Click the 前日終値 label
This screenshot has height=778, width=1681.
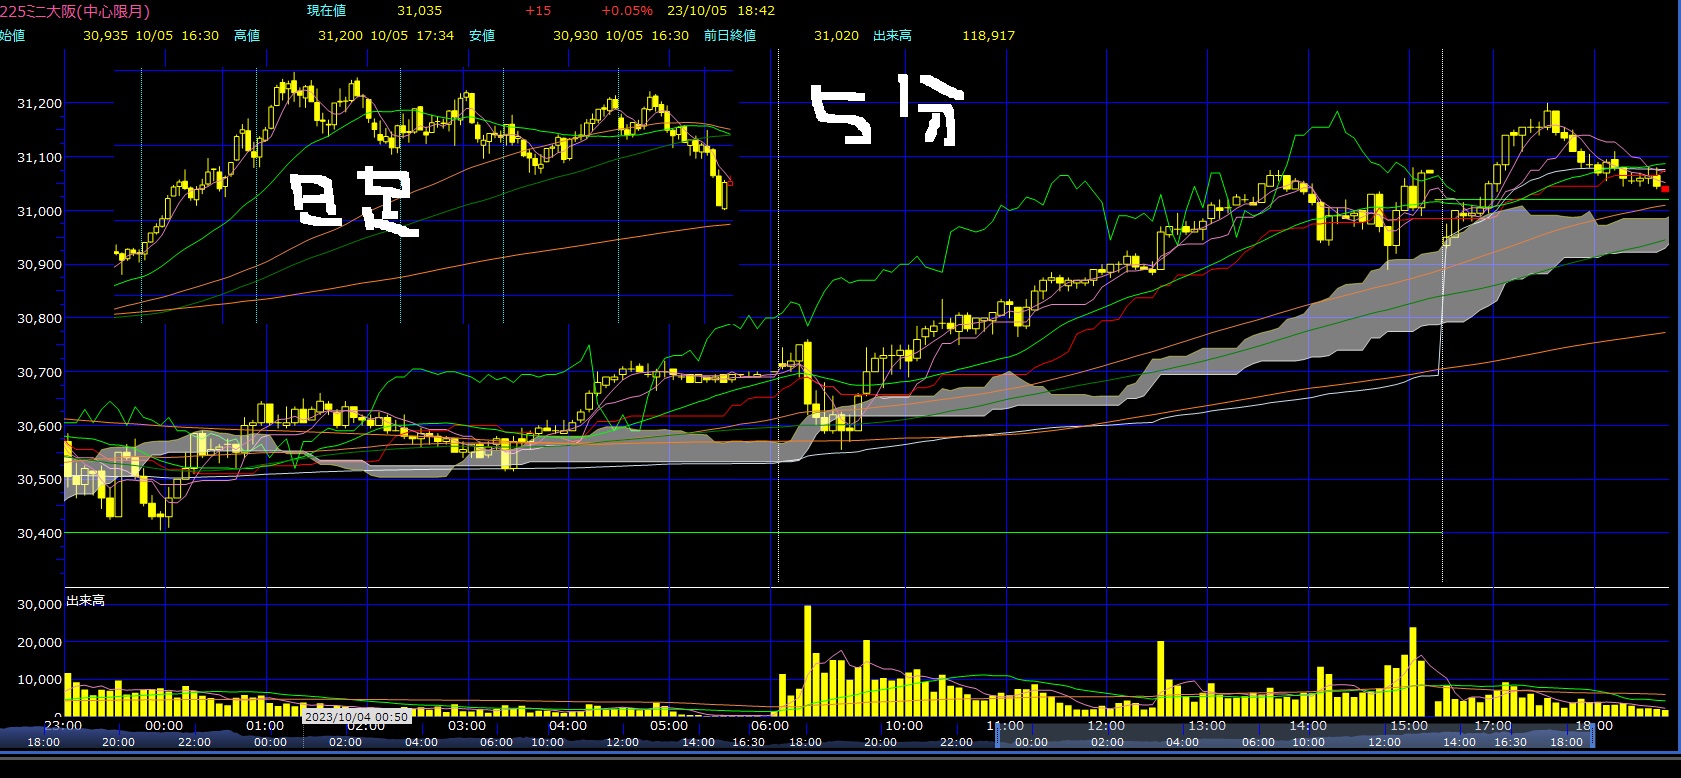pyautogui.click(x=730, y=35)
